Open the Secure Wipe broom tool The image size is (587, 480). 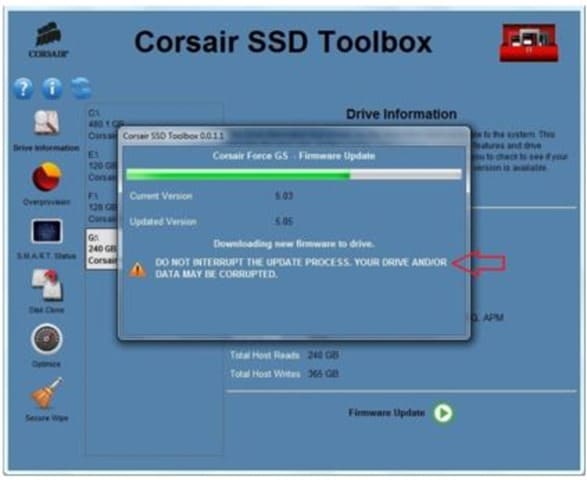point(46,400)
